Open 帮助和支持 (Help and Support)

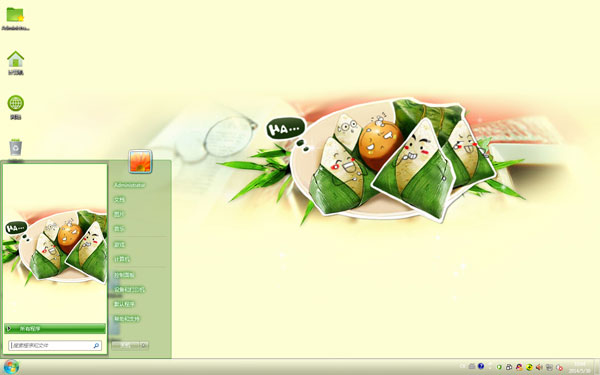(127, 319)
